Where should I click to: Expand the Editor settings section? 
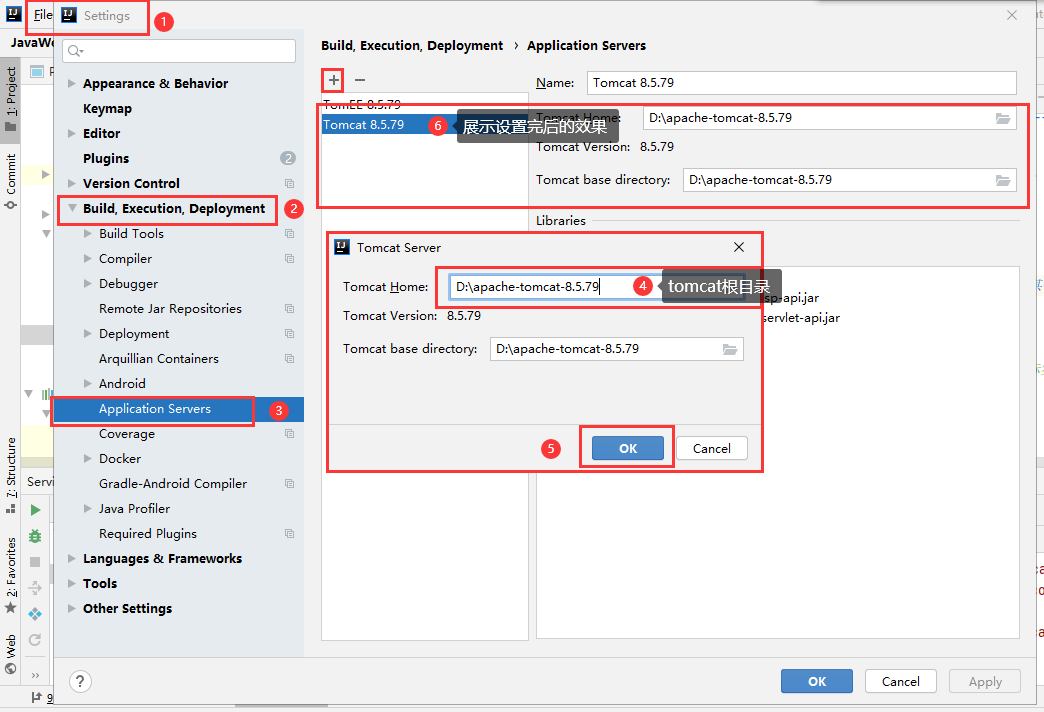(71, 133)
